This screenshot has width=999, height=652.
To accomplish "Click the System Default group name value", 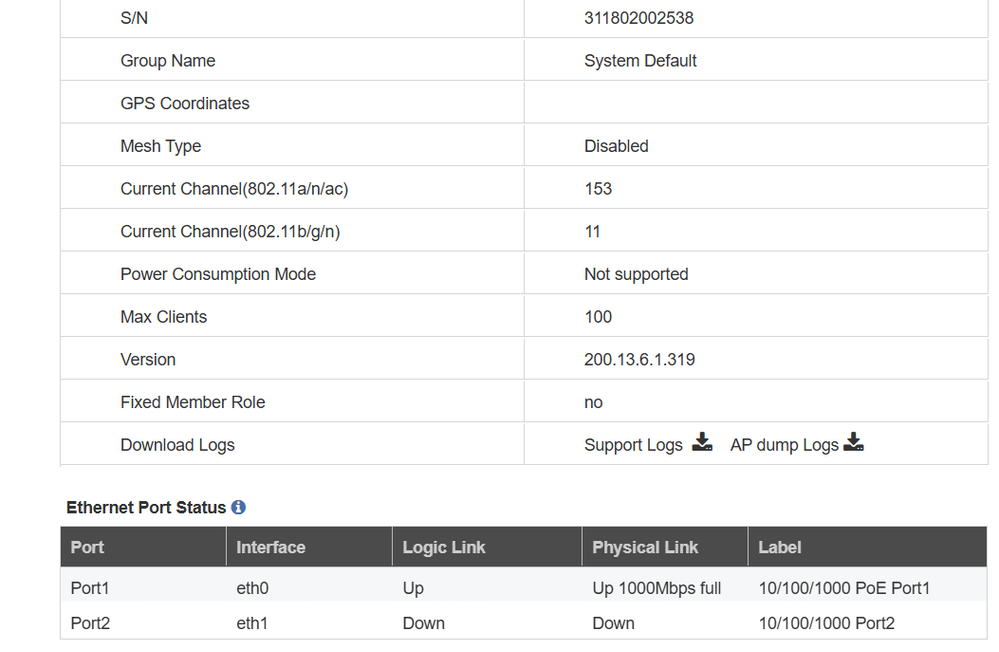I will 640,61.
